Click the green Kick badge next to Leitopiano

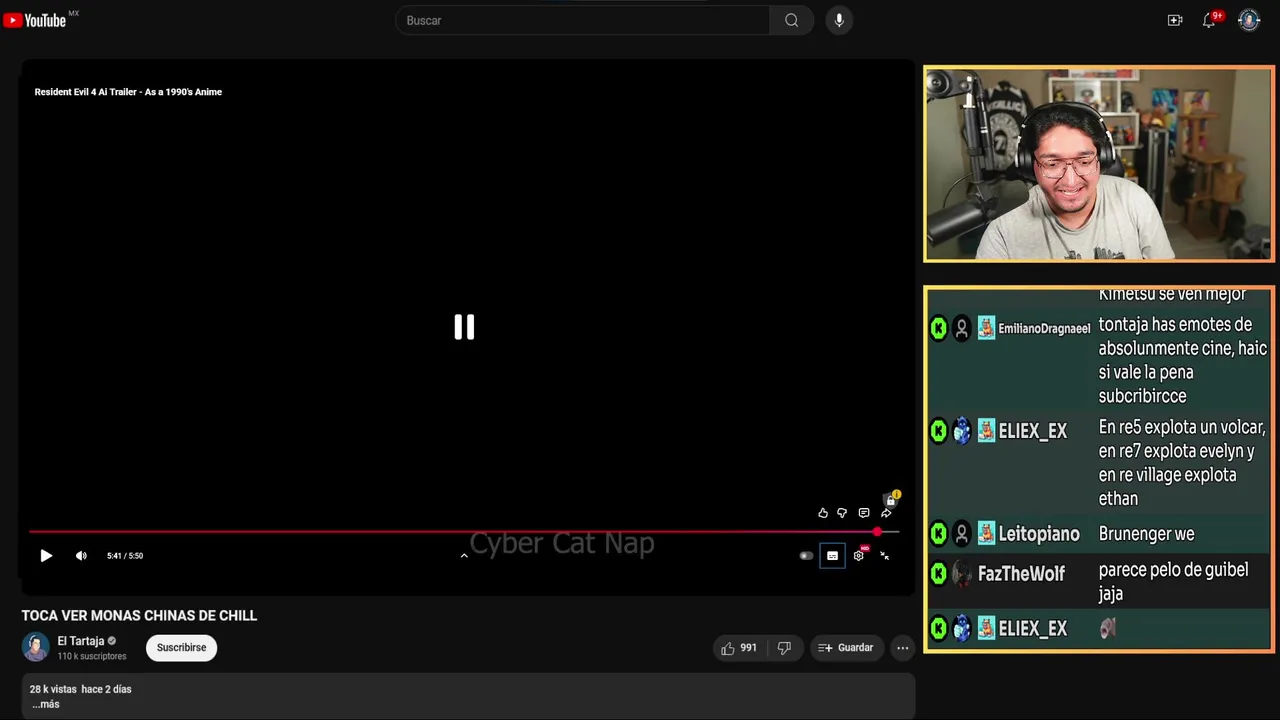(x=938, y=534)
